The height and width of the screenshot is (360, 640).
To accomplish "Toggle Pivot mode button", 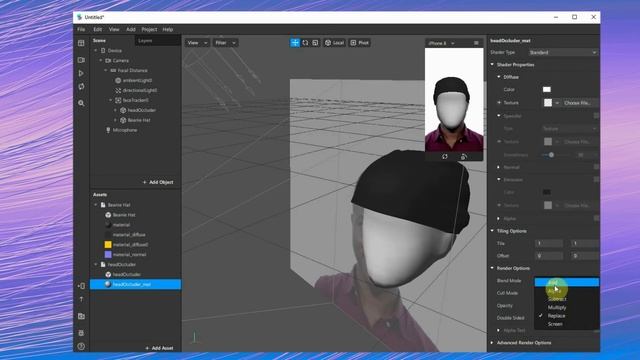I will coord(360,43).
